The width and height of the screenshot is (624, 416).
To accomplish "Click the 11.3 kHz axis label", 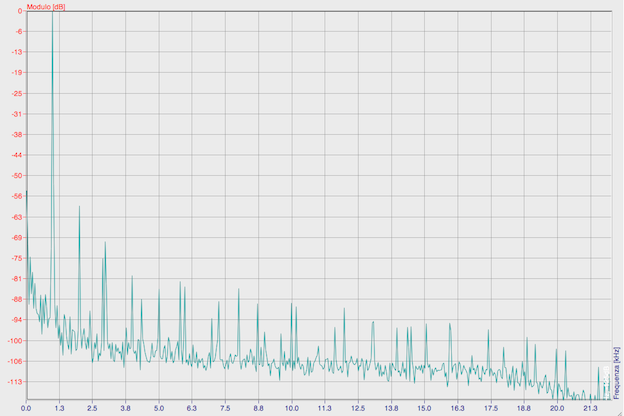I will 325,408.
